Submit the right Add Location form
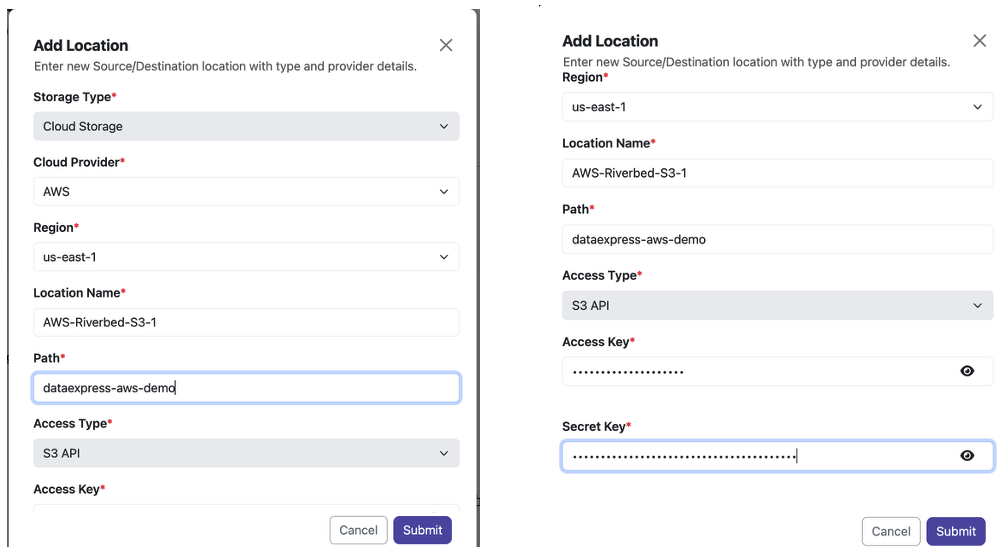Screen dimensions: 1005x547 click(x=956, y=532)
